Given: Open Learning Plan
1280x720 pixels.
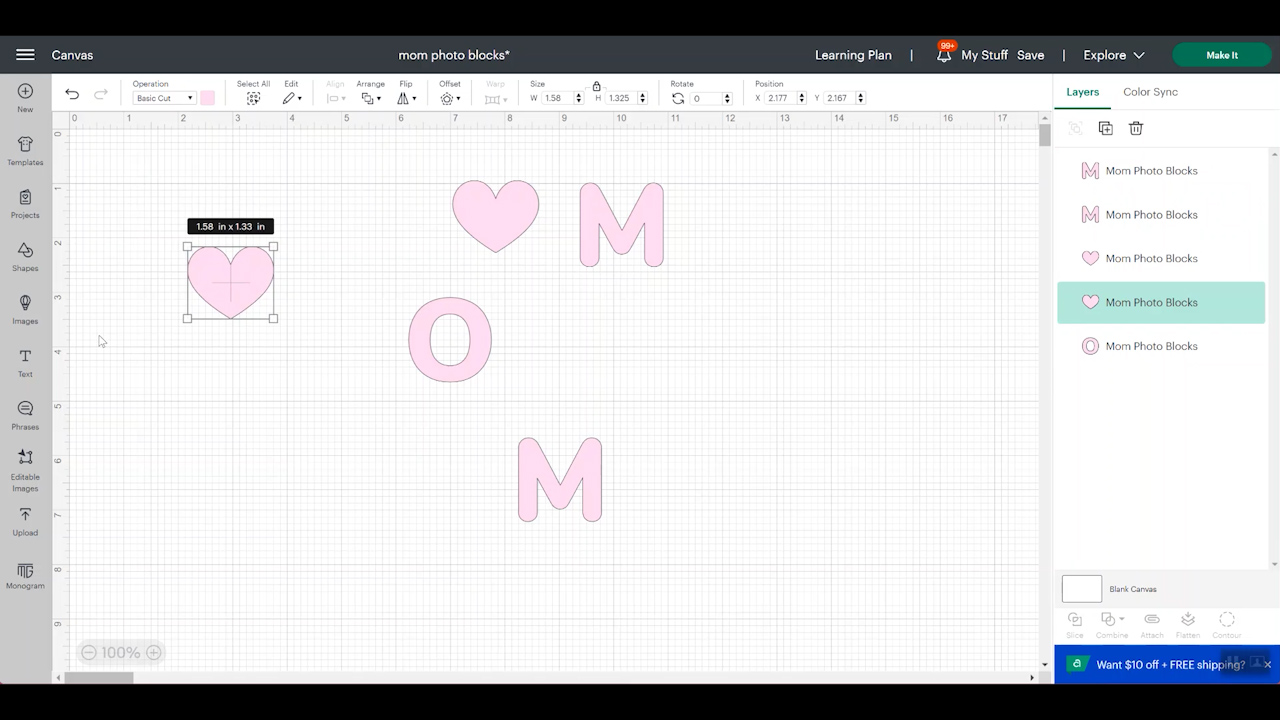Looking at the screenshot, I should [x=853, y=55].
